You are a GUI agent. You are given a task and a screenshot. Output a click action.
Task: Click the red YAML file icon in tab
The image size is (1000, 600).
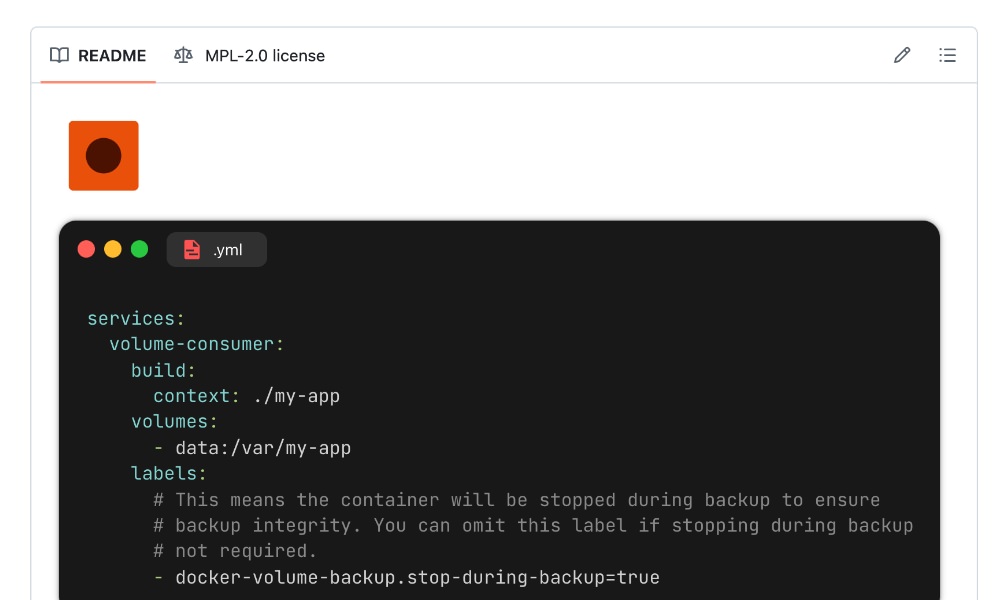[x=192, y=249]
